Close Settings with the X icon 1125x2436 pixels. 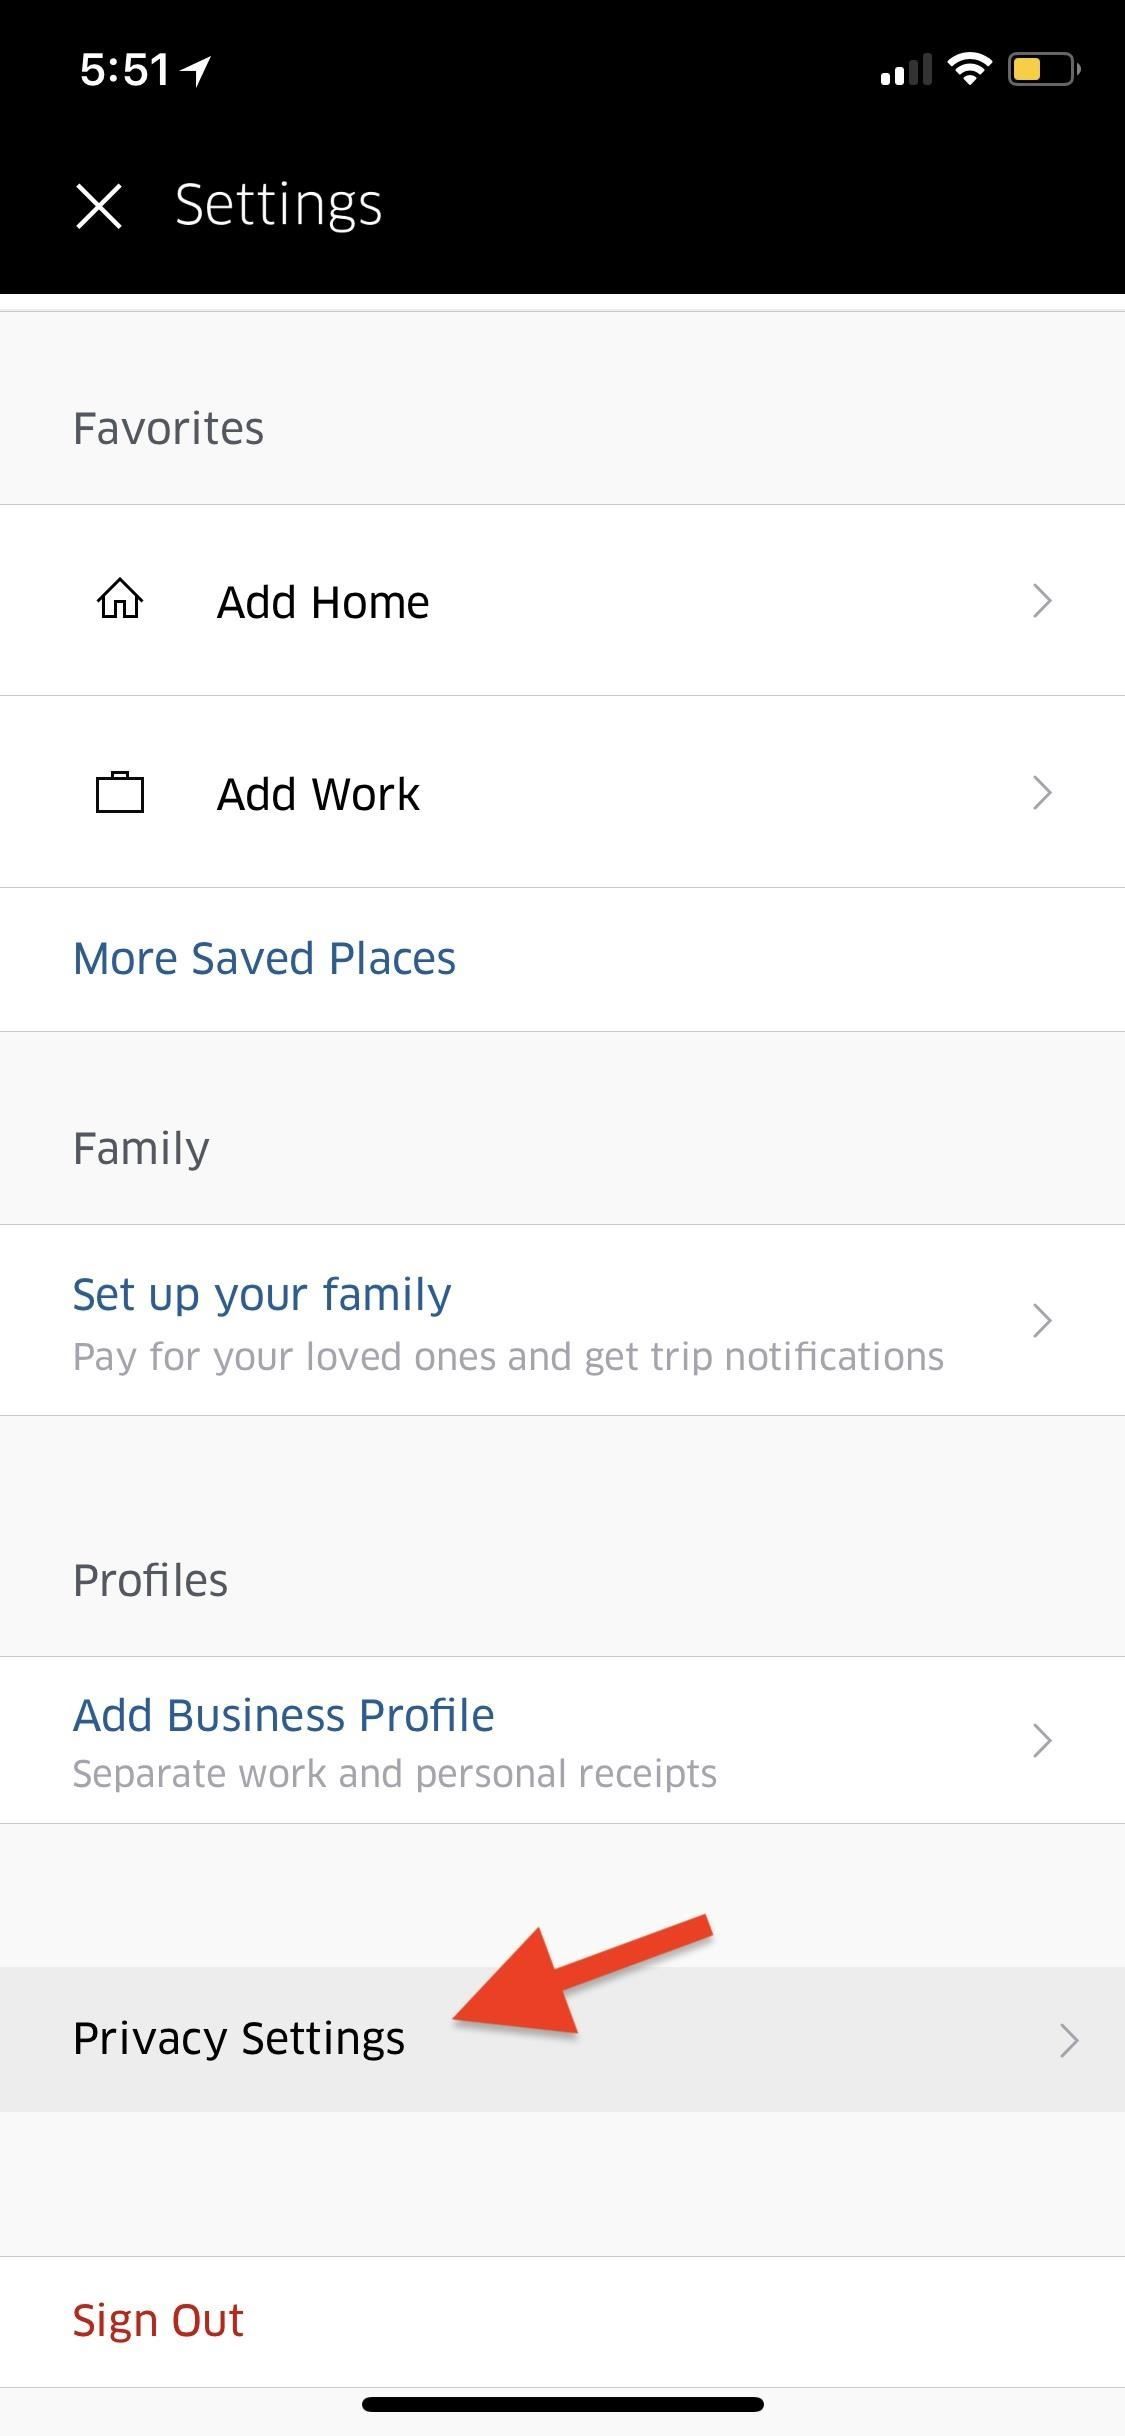[99, 206]
